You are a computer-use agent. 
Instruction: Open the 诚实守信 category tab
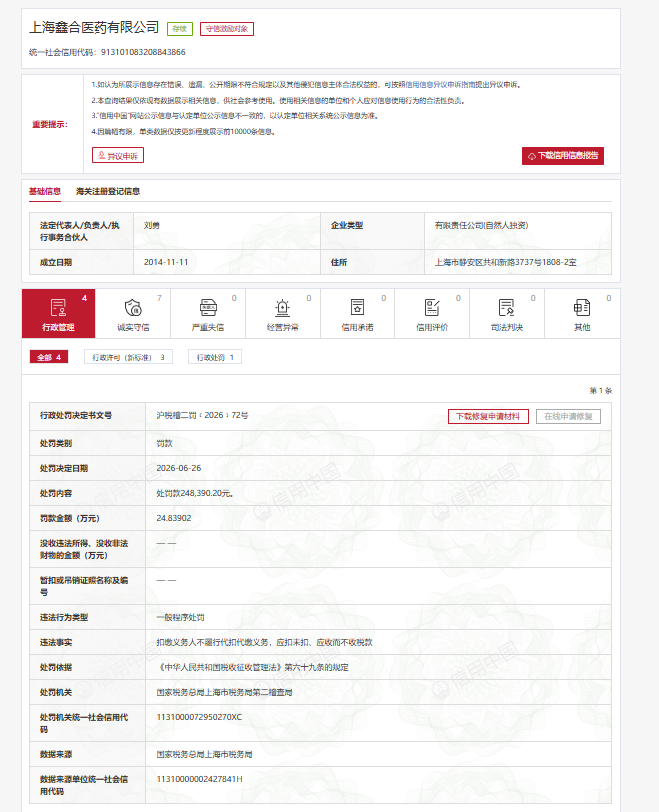[133, 313]
